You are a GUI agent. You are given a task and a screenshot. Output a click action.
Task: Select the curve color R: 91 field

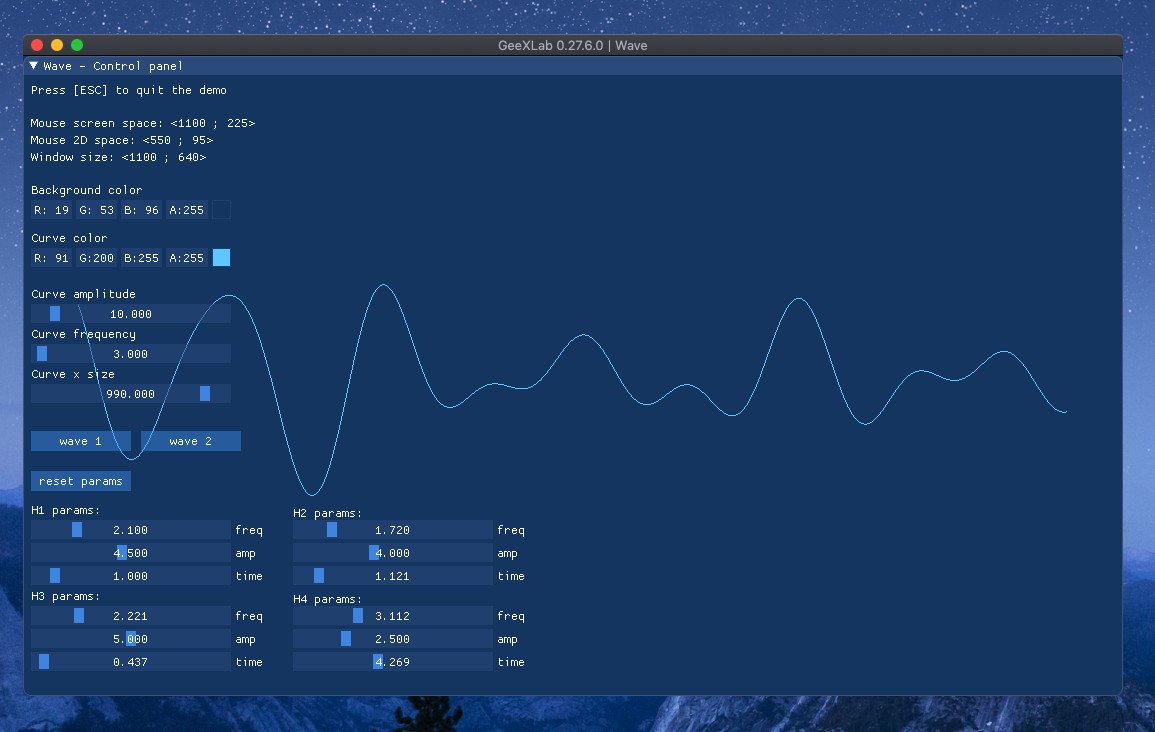52,258
